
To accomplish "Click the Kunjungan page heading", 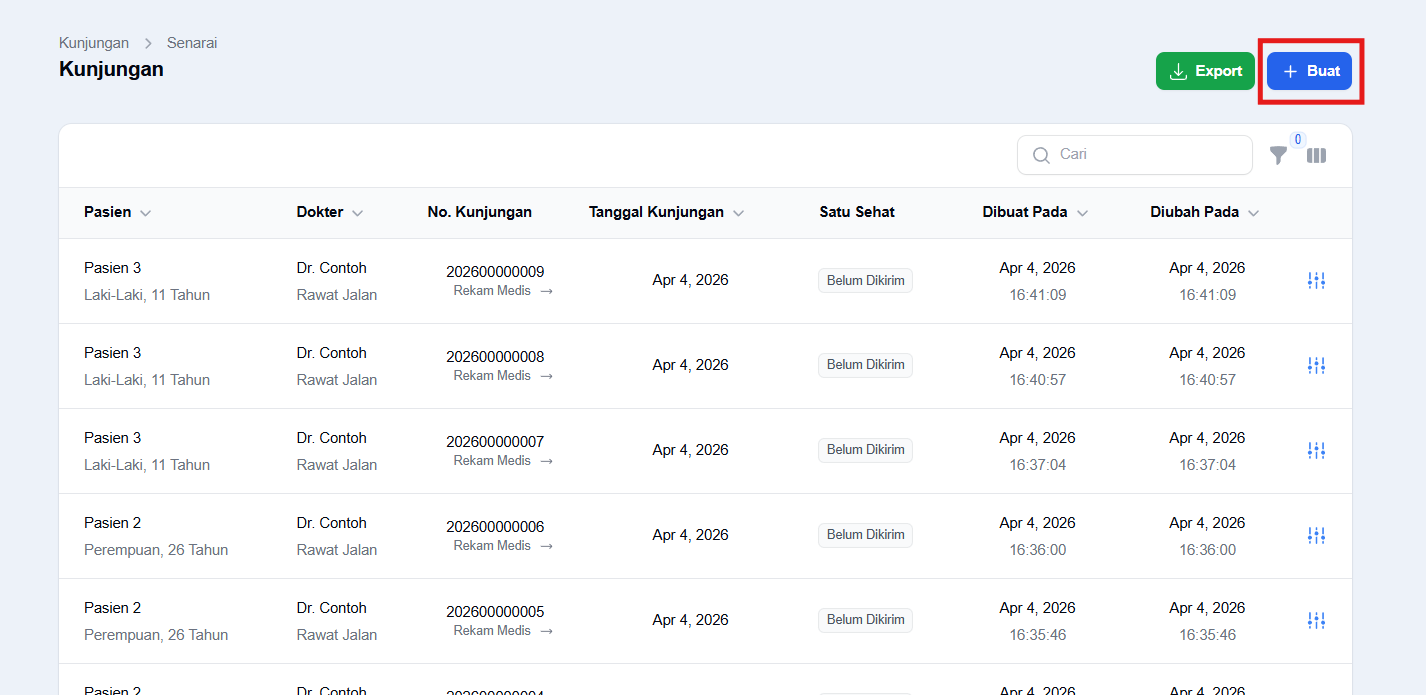I will click(111, 69).
